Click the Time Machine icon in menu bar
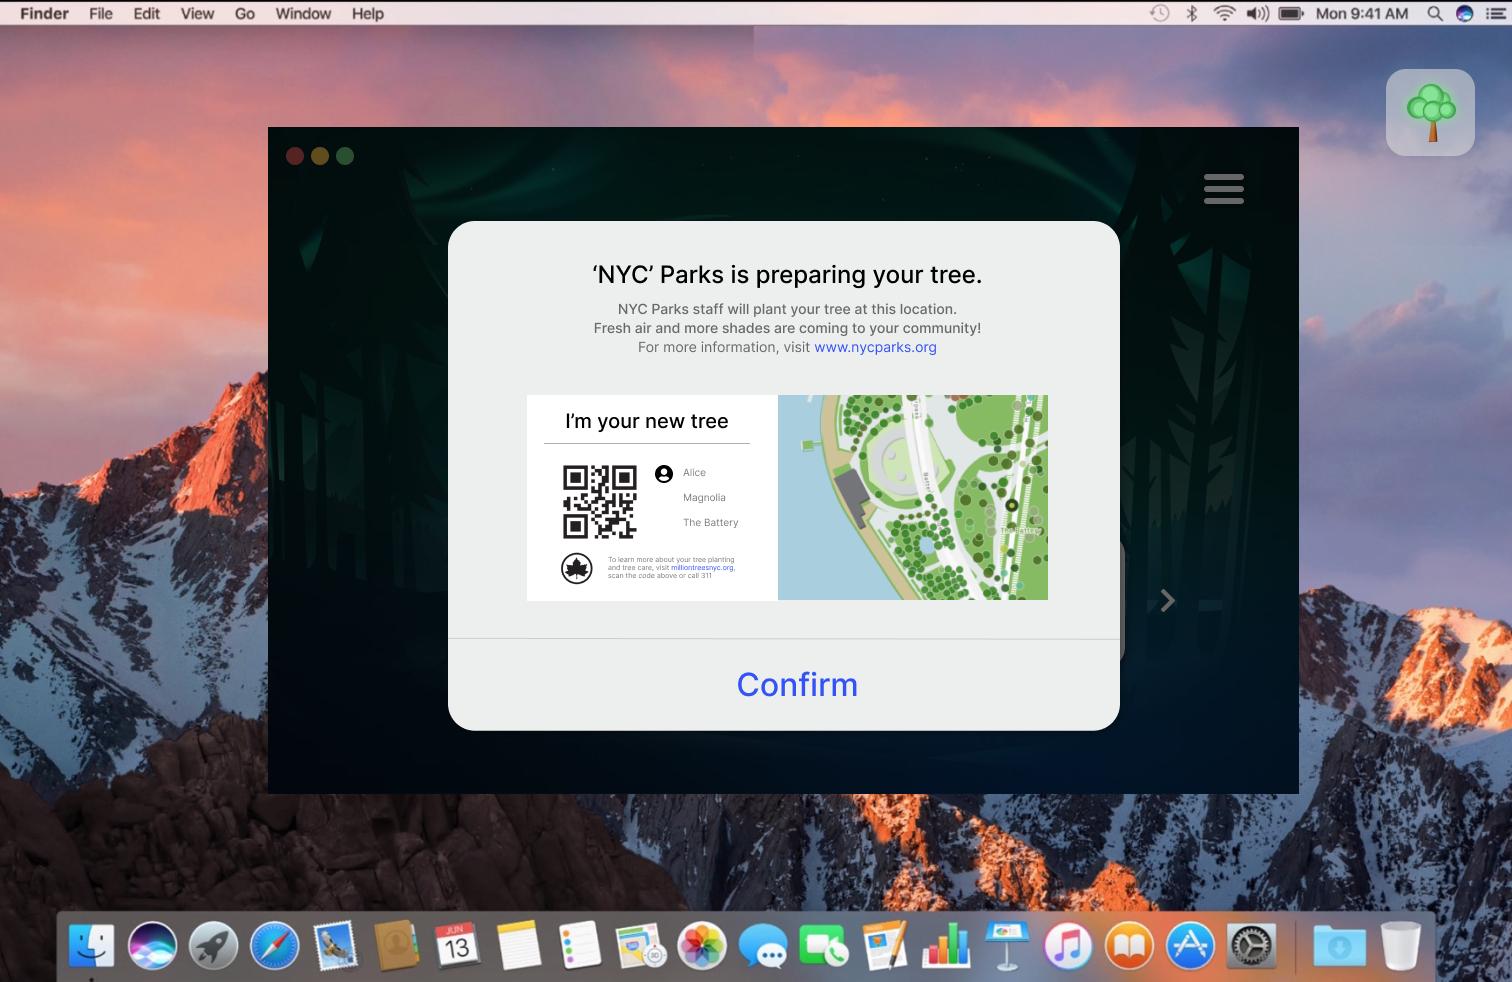 click(x=1160, y=13)
